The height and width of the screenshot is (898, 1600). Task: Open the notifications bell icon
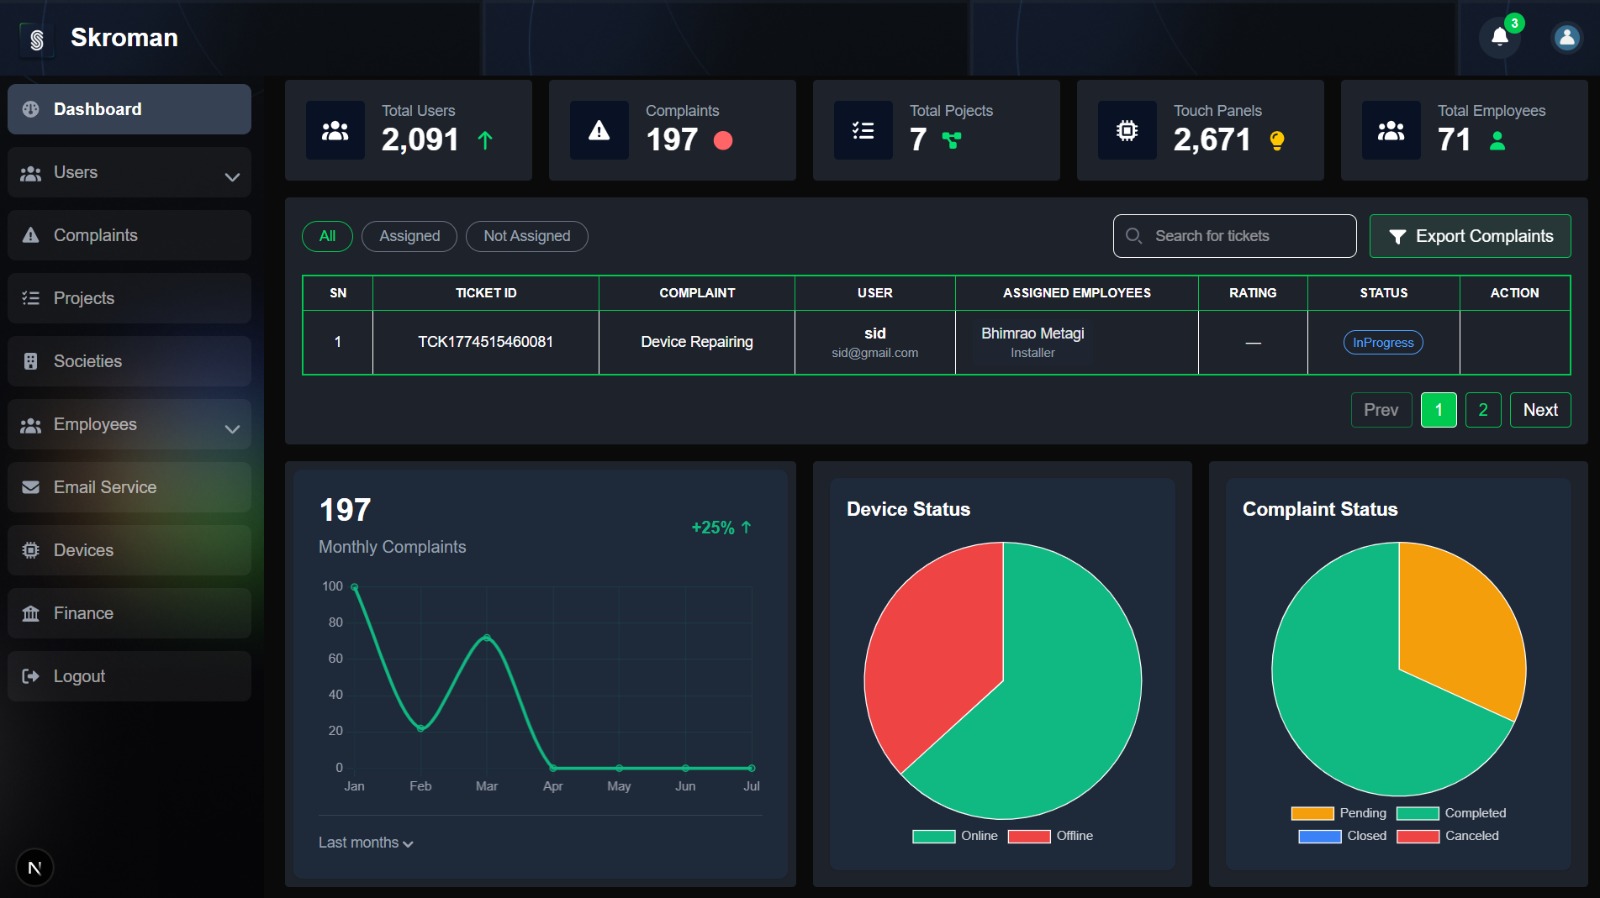tap(1499, 37)
